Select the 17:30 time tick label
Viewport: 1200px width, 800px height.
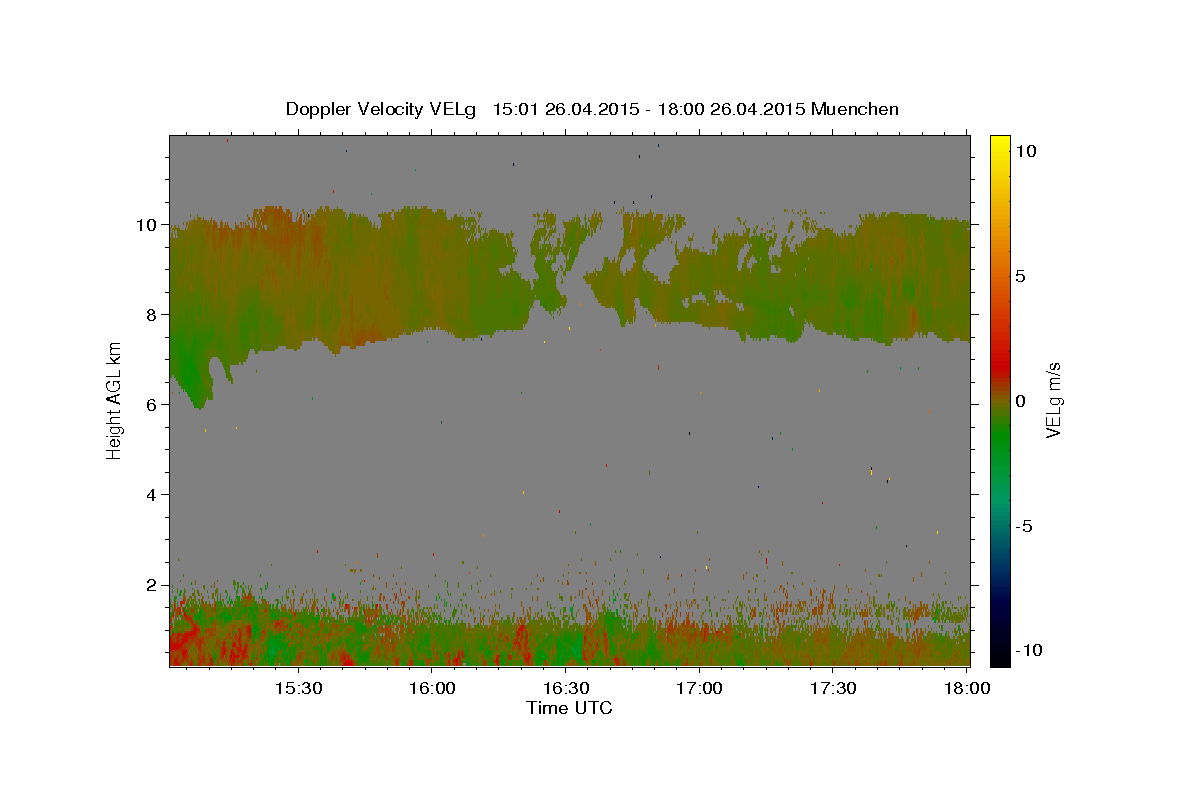point(833,688)
